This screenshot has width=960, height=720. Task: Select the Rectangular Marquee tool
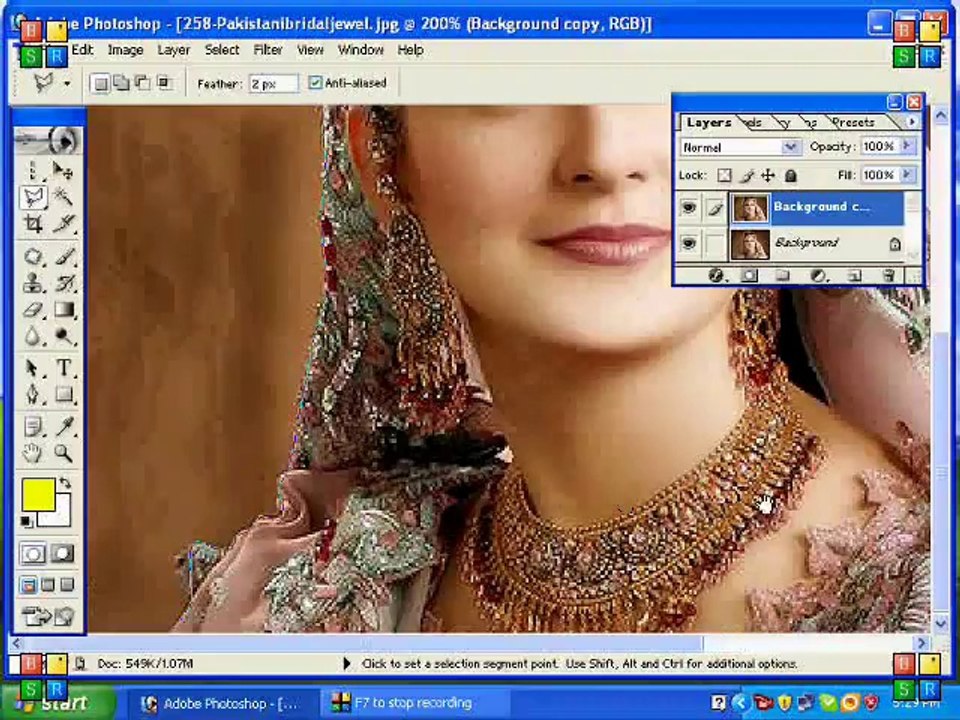pyautogui.click(x=33, y=170)
